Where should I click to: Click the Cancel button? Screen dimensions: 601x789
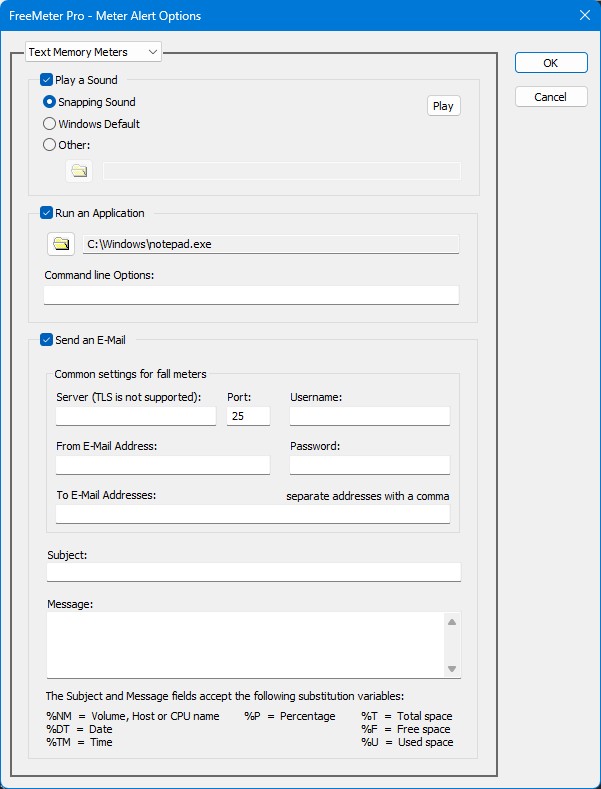[x=550, y=97]
